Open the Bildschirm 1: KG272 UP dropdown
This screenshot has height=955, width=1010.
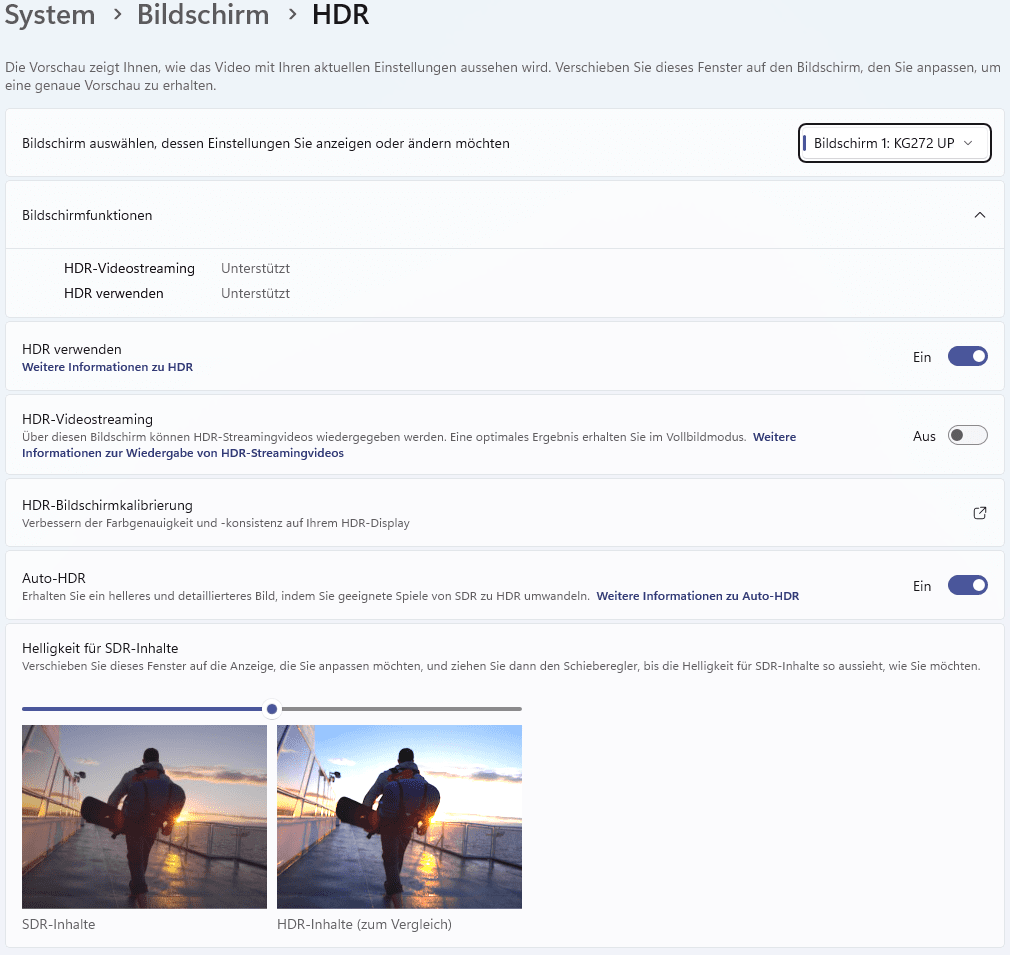pos(894,143)
